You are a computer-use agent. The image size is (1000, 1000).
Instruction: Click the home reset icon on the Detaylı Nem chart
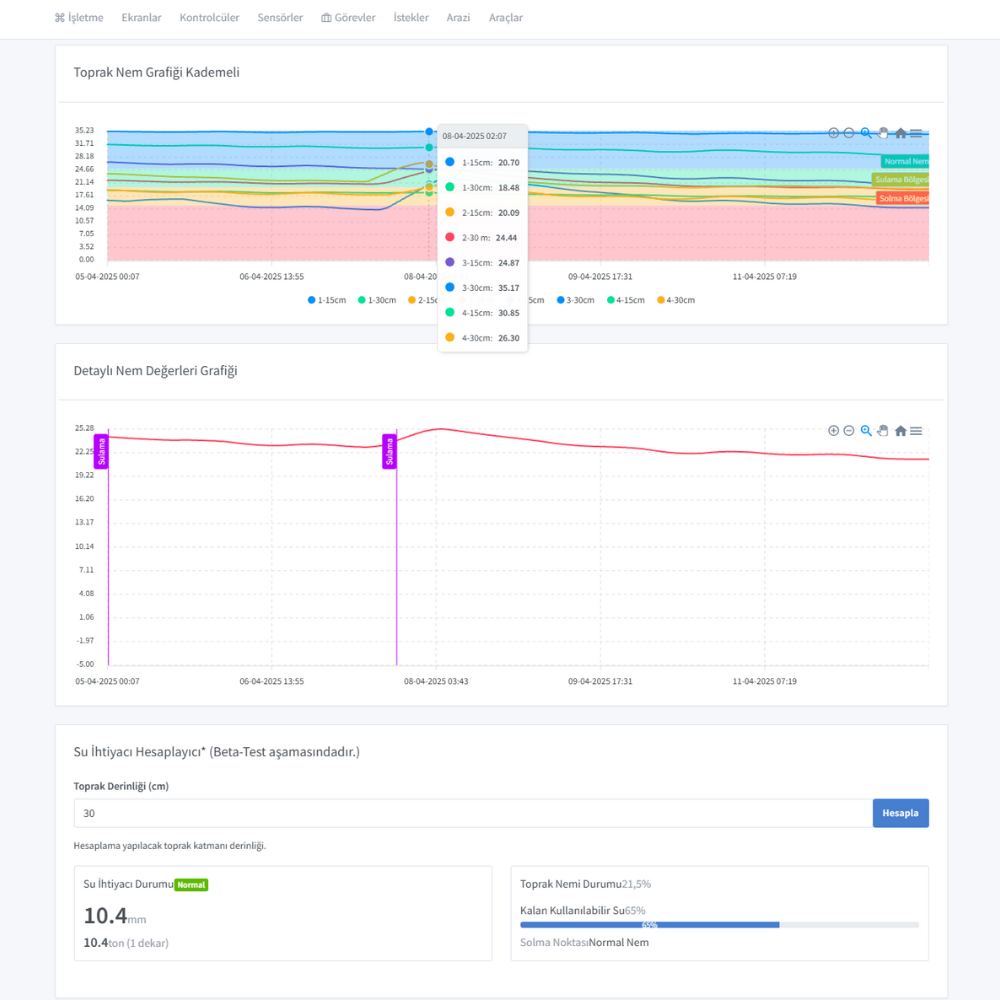(900, 430)
